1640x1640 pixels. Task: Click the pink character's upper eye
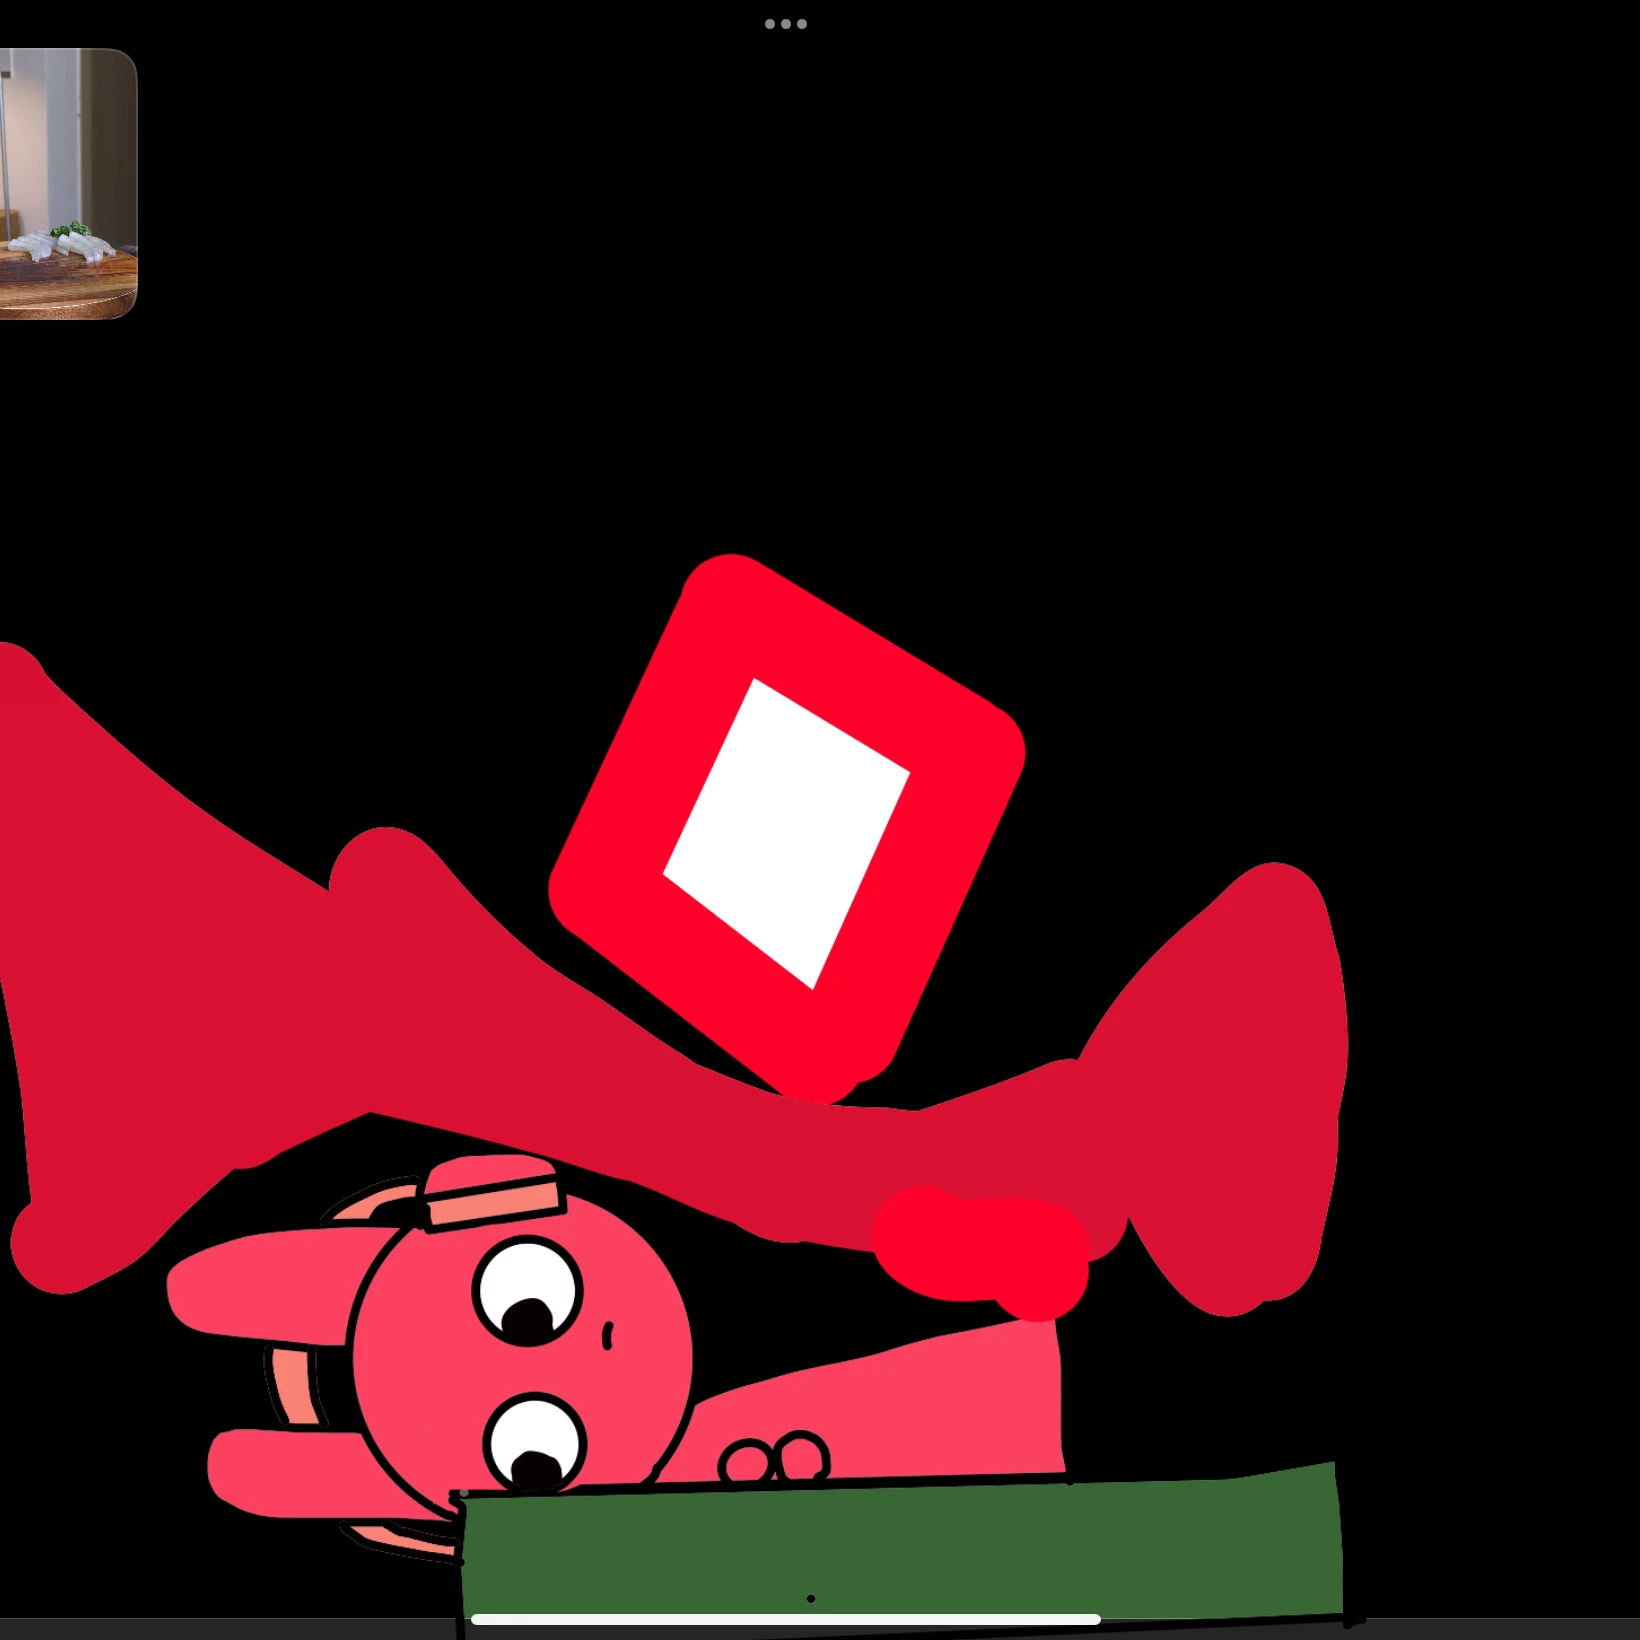(x=528, y=1291)
